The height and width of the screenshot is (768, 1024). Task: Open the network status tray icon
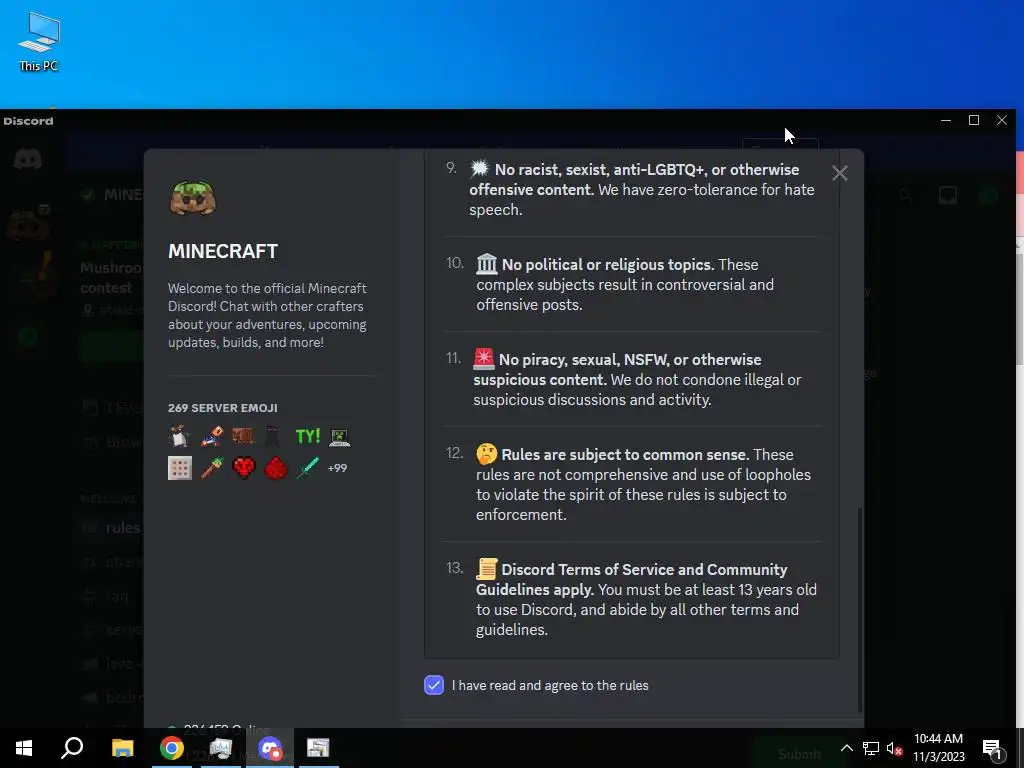point(871,748)
